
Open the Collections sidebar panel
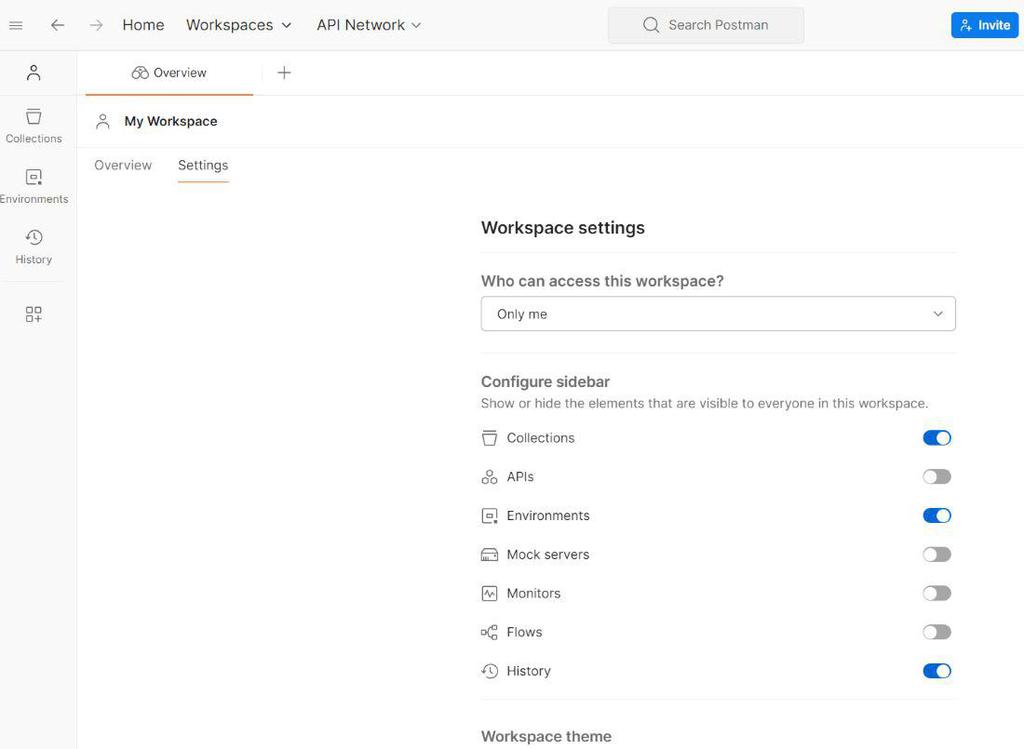click(x=34, y=125)
